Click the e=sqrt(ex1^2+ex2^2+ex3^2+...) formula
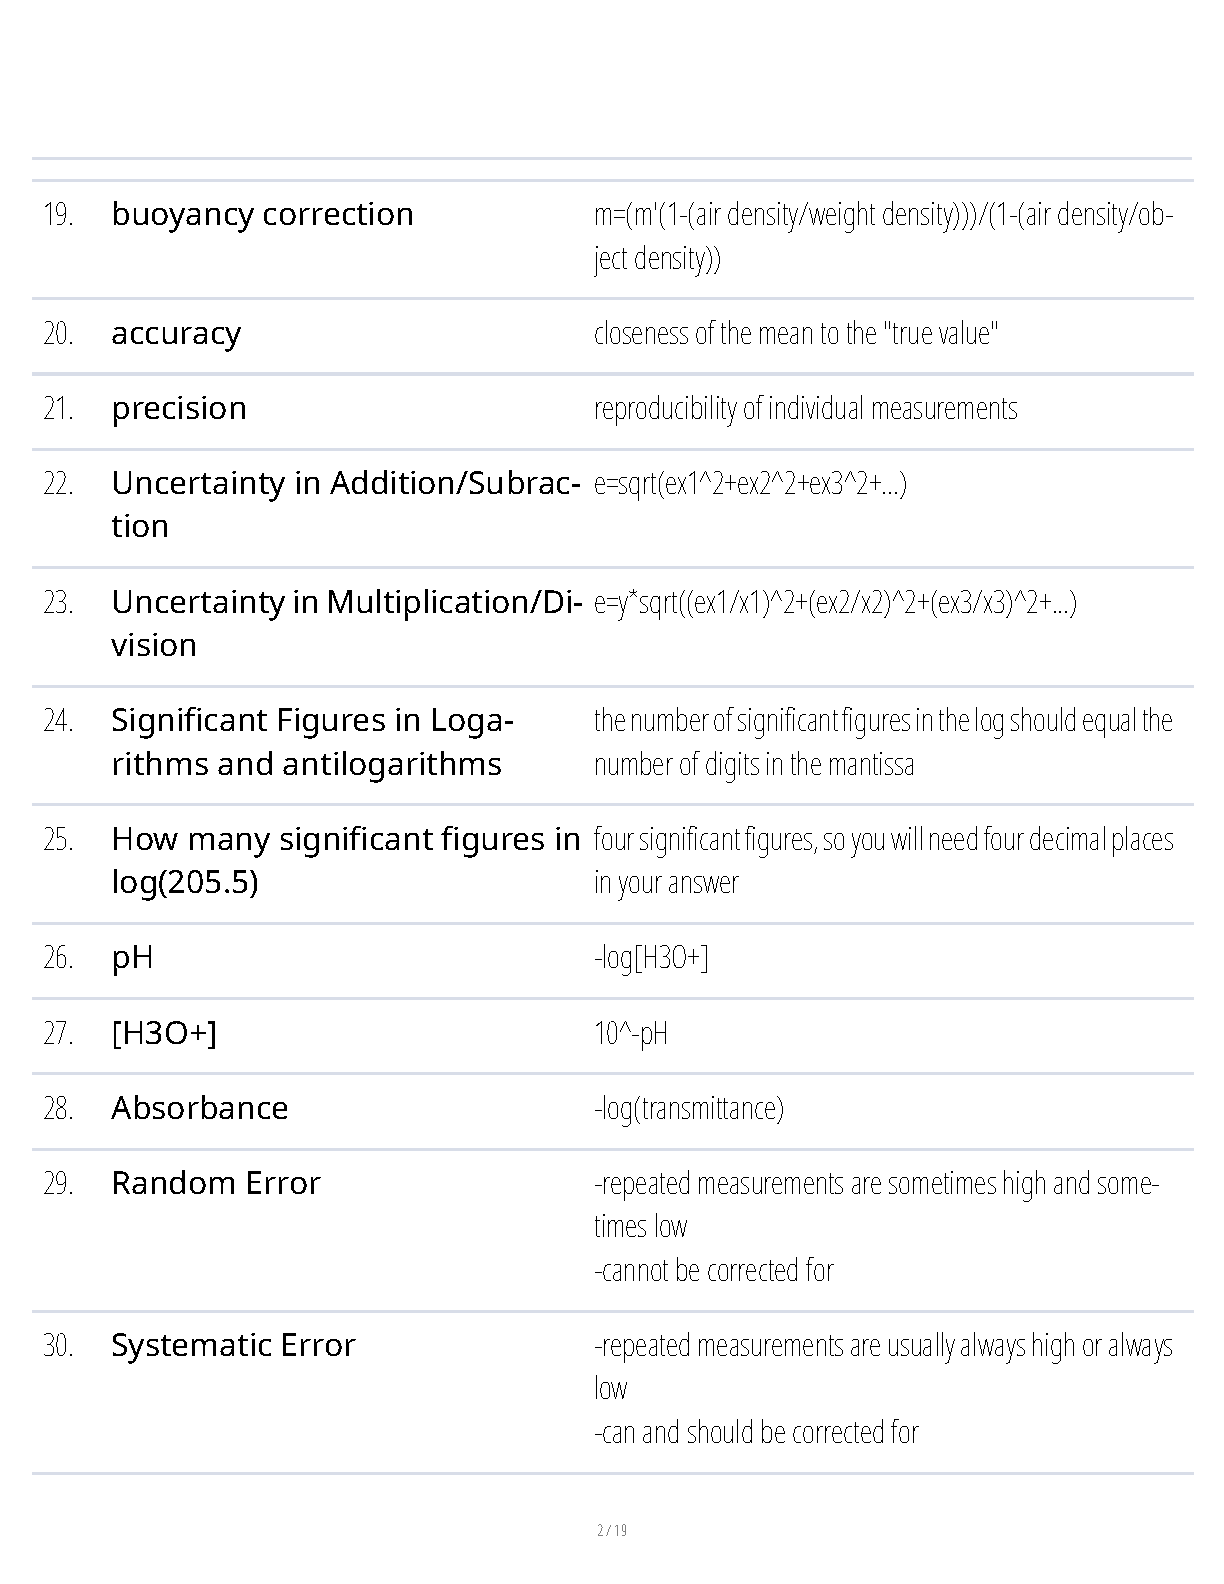 pyautogui.click(x=750, y=484)
